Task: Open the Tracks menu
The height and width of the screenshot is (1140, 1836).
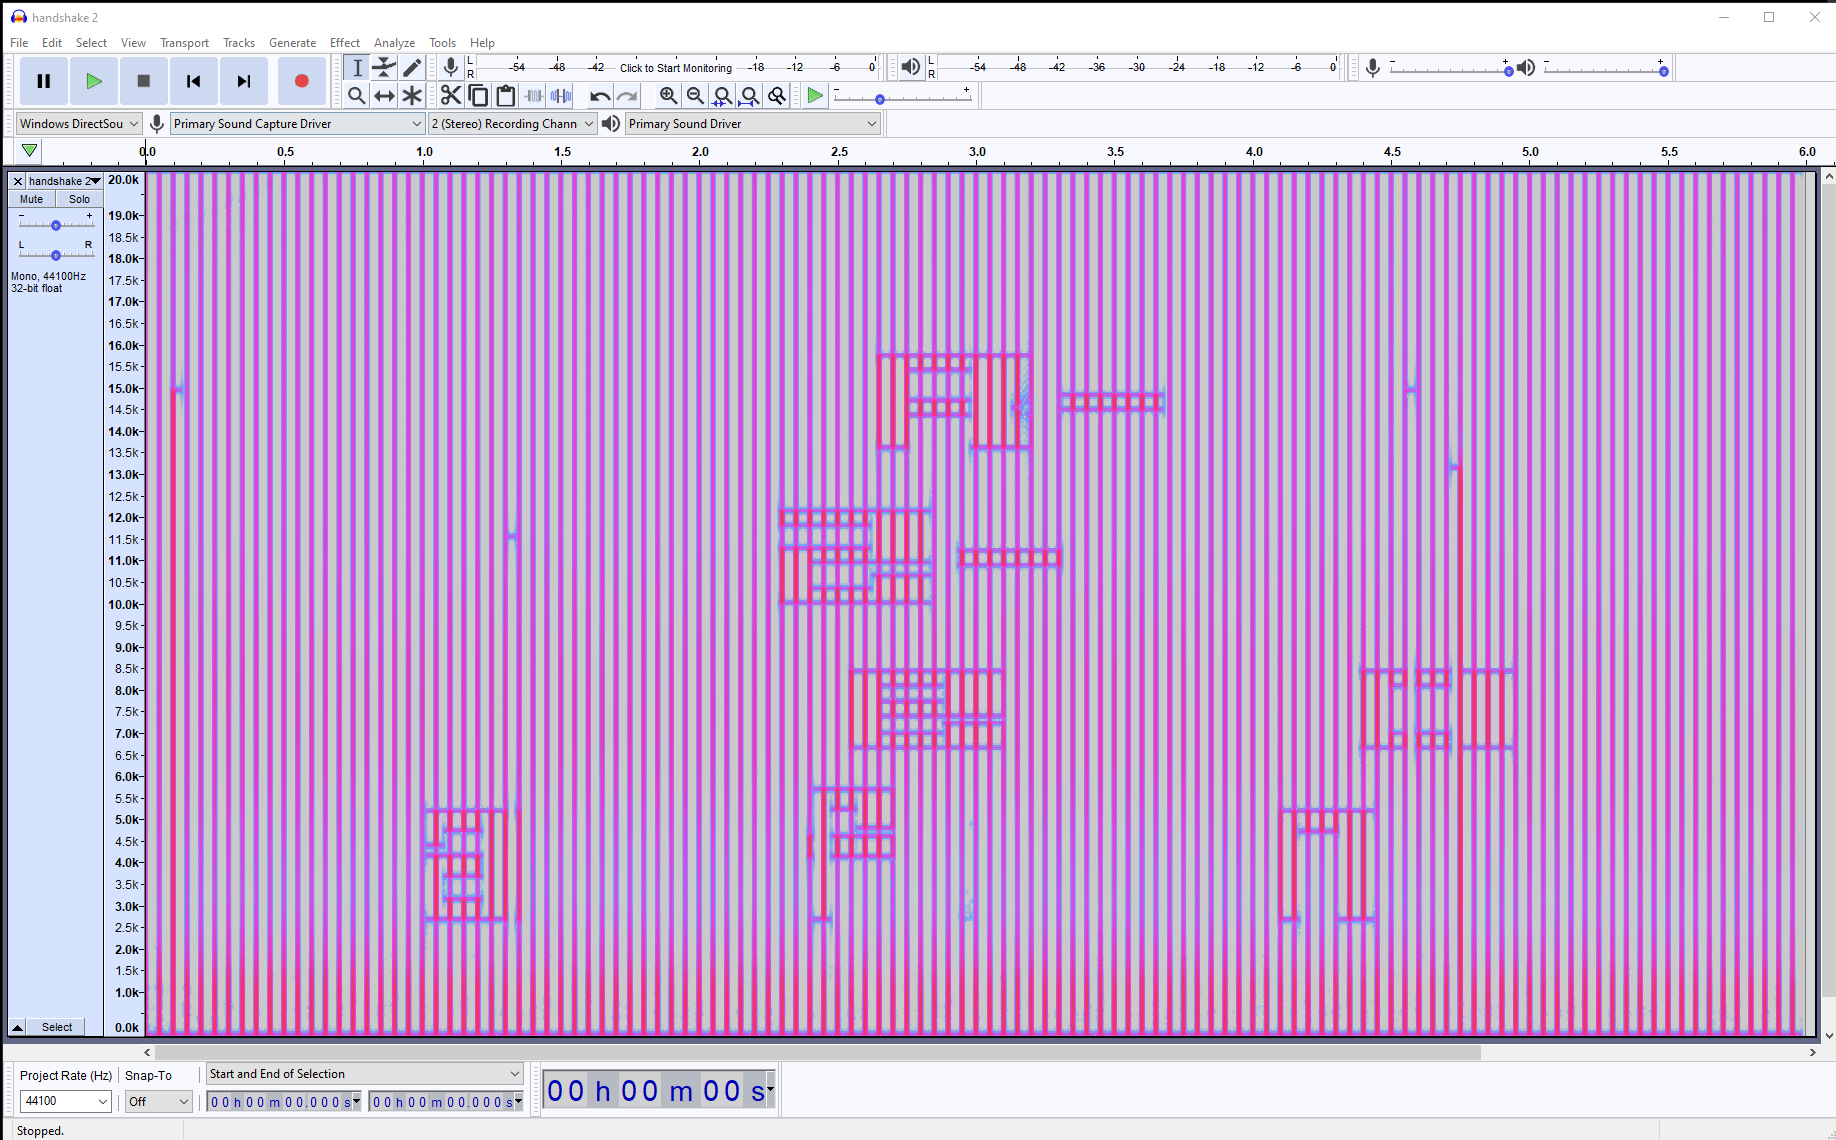Action: point(239,43)
